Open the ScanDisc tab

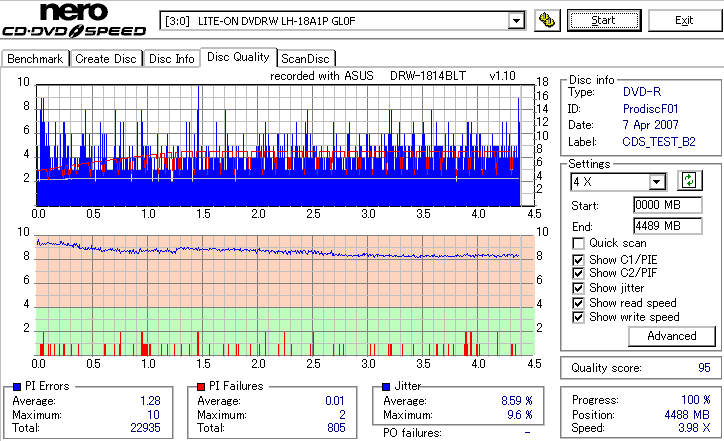point(305,59)
